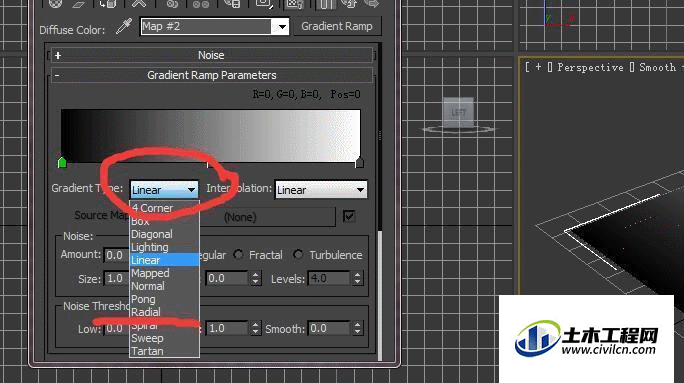Click the Reset Map X icon
The height and width of the screenshot is (383, 684).
(x=139, y=3)
